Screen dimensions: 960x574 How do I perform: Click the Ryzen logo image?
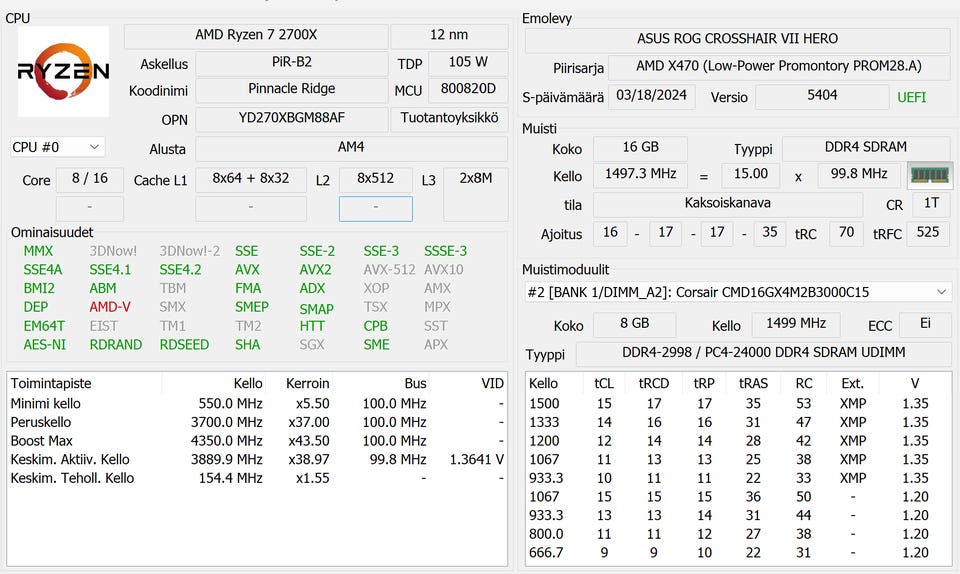tap(64, 72)
